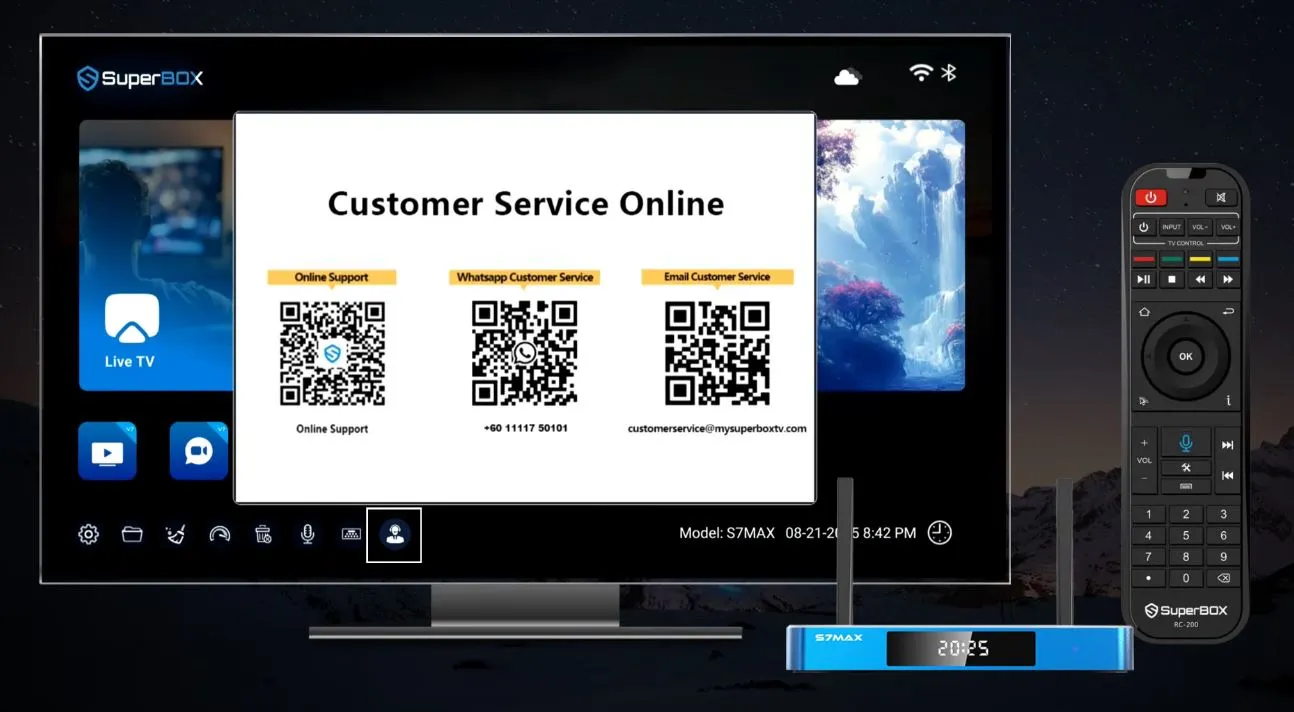Tap the rewind button on remote
This screenshot has width=1294, height=712.
point(1200,279)
